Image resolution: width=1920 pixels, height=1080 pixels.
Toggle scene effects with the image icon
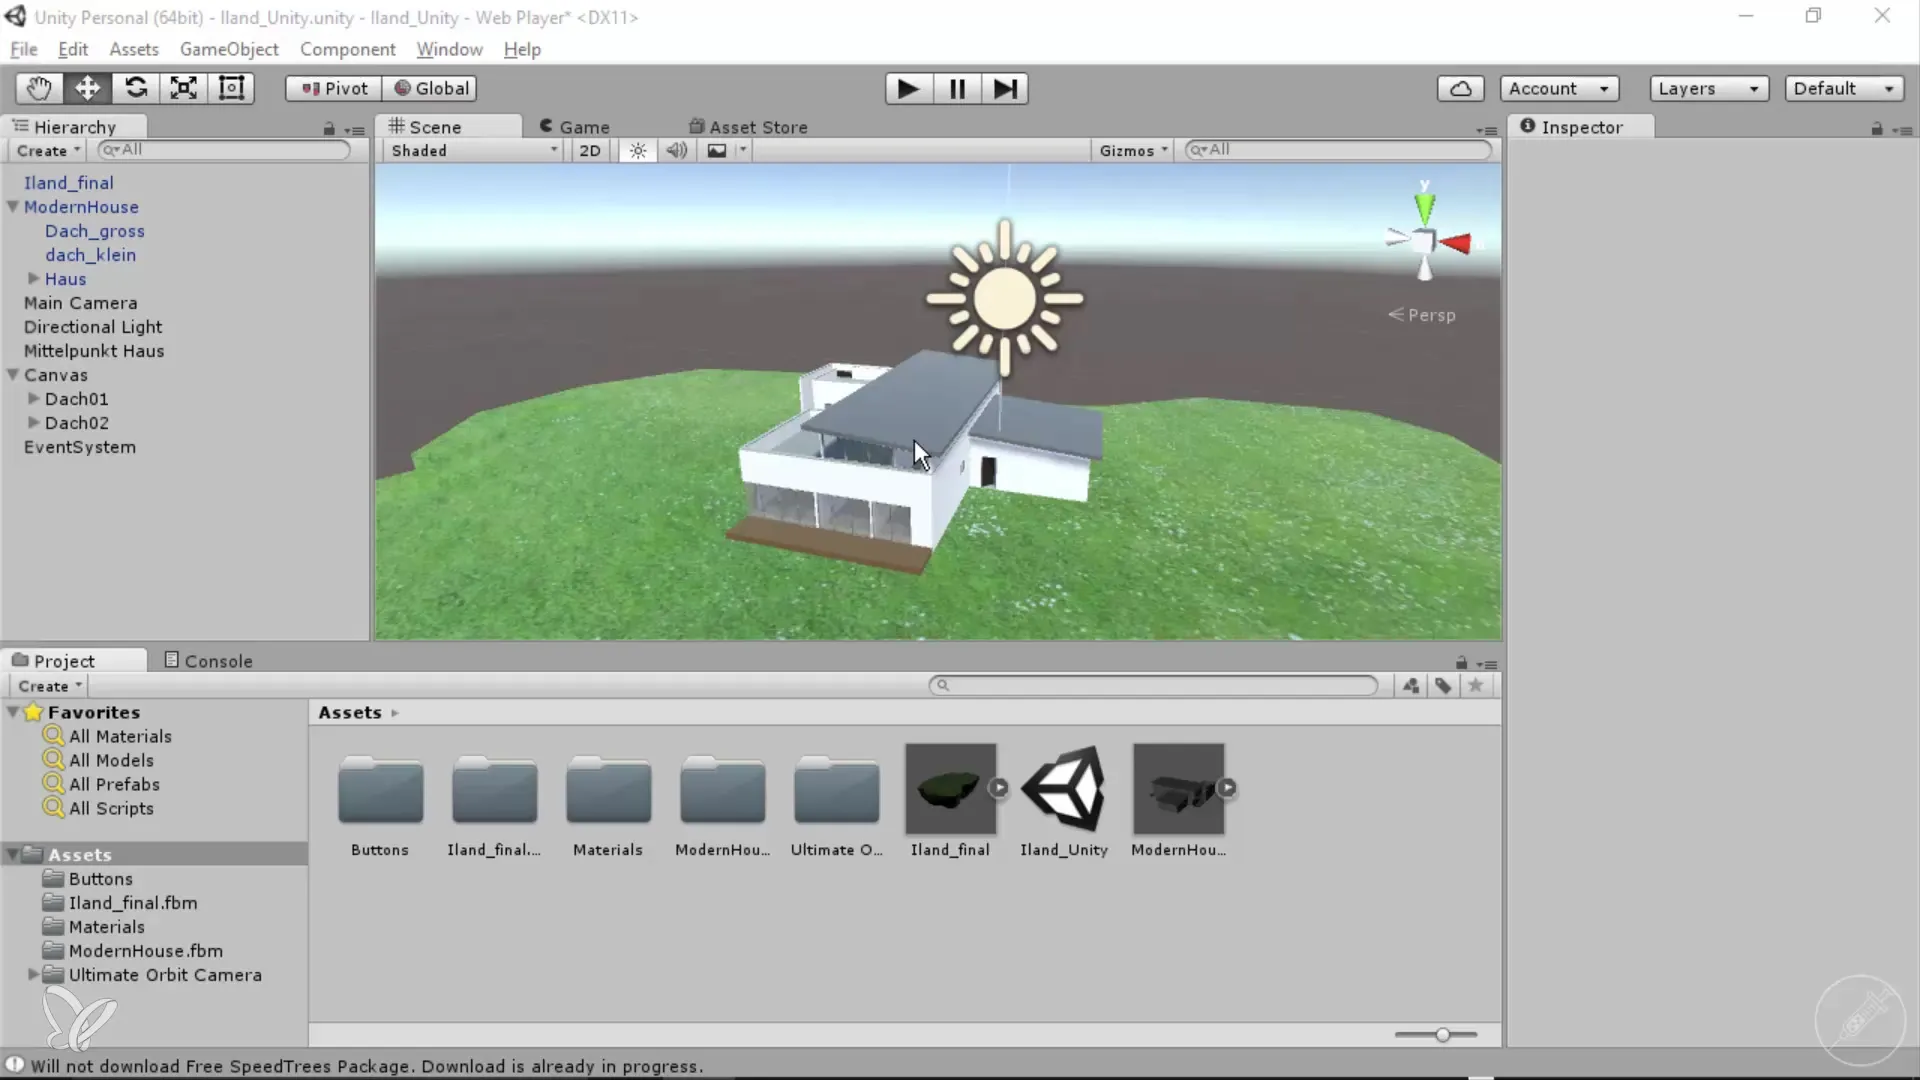pos(717,150)
